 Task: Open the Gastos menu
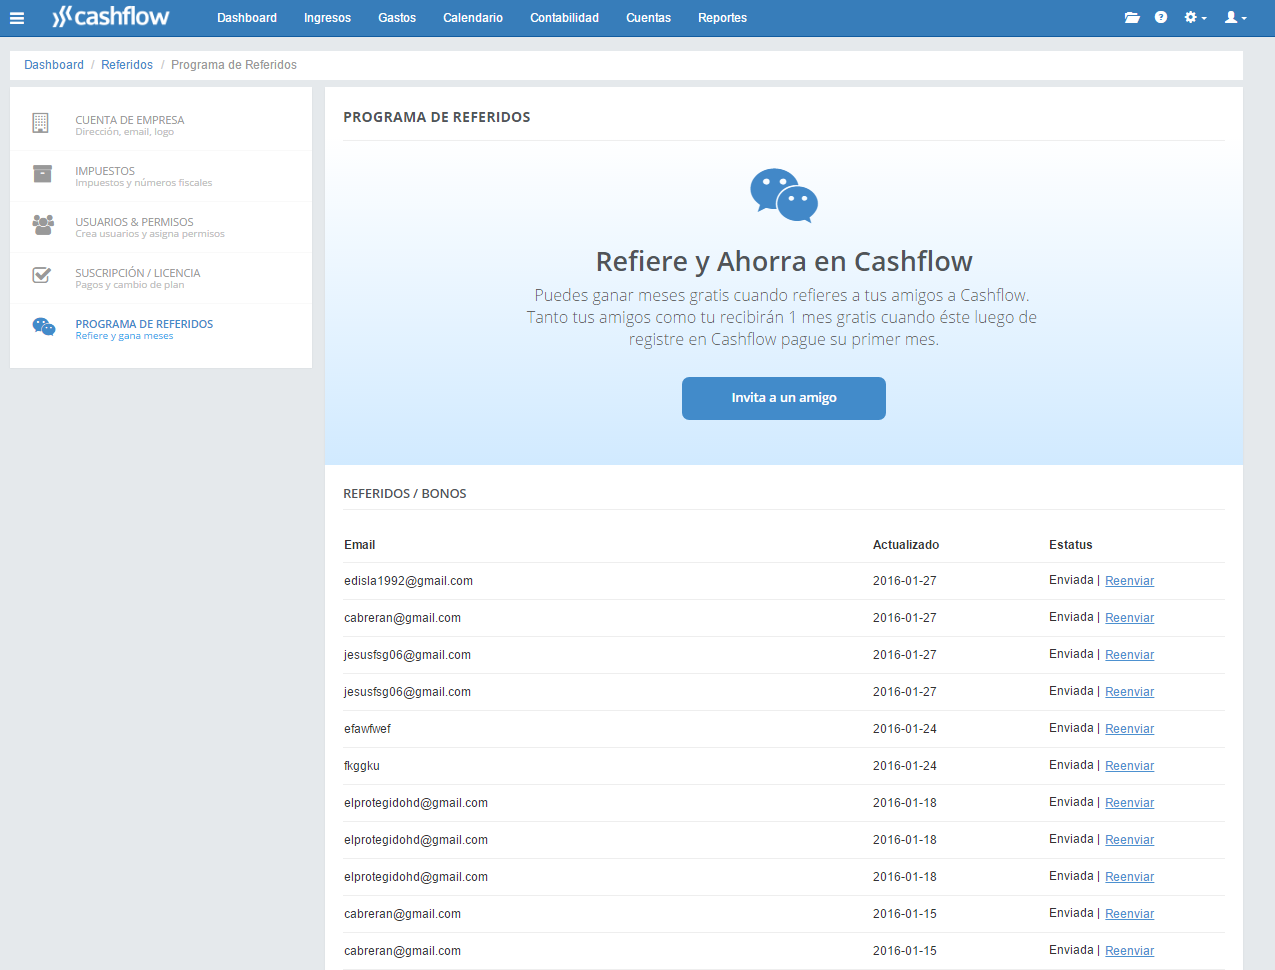coord(397,18)
